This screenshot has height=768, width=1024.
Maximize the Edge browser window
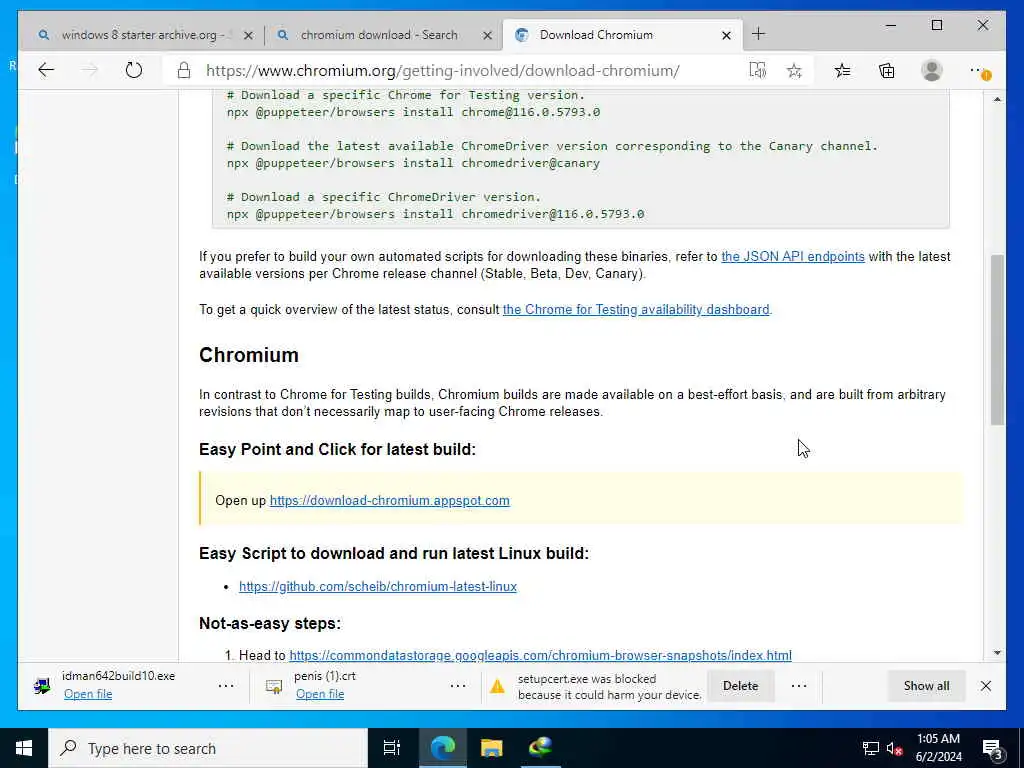(936, 25)
